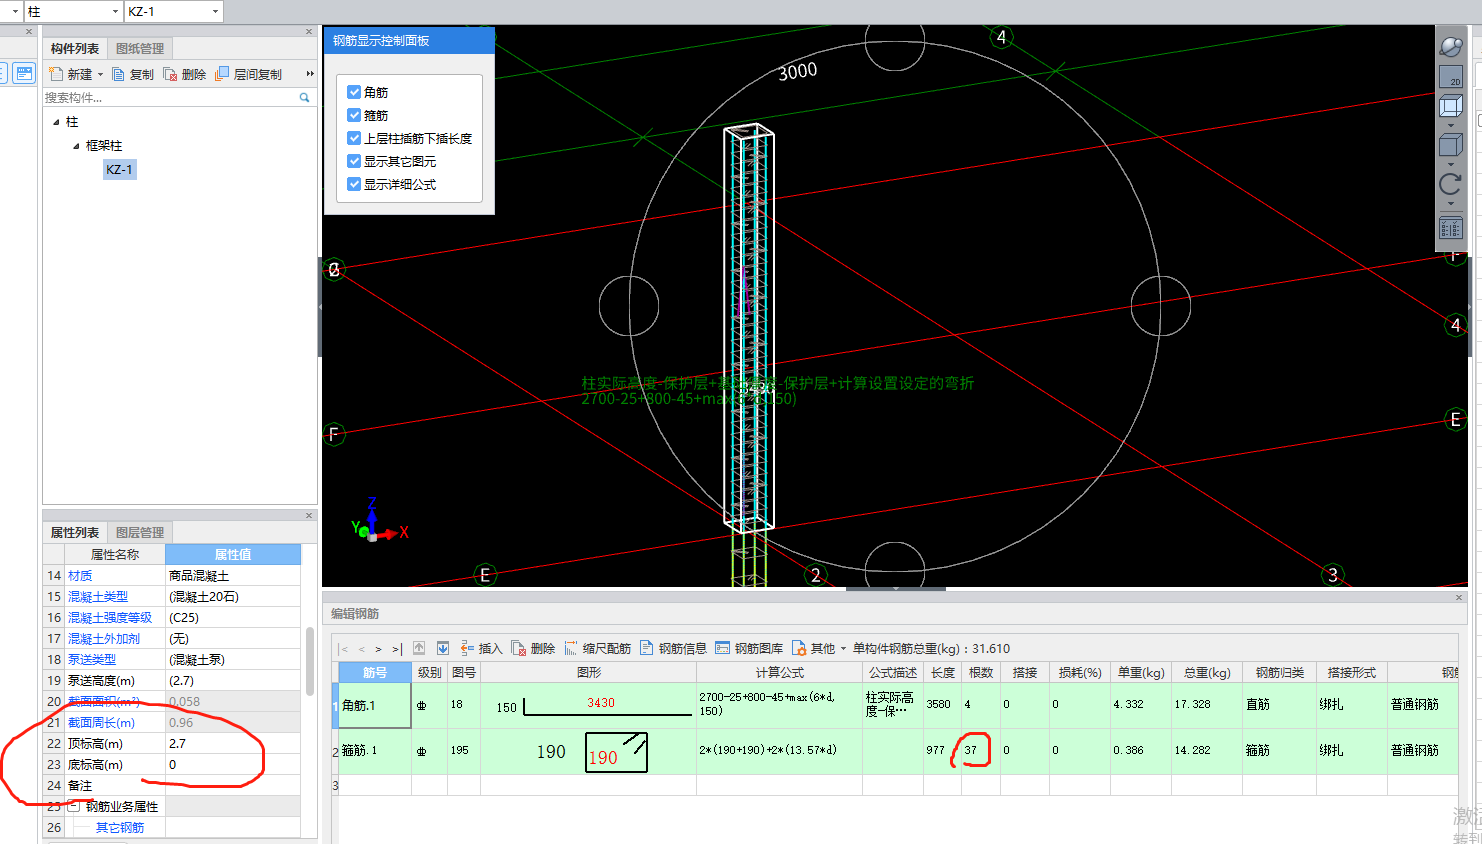Viewport: 1482px width, 844px height.
Task: Open the KZ-1 component dropdown
Action: tap(215, 11)
